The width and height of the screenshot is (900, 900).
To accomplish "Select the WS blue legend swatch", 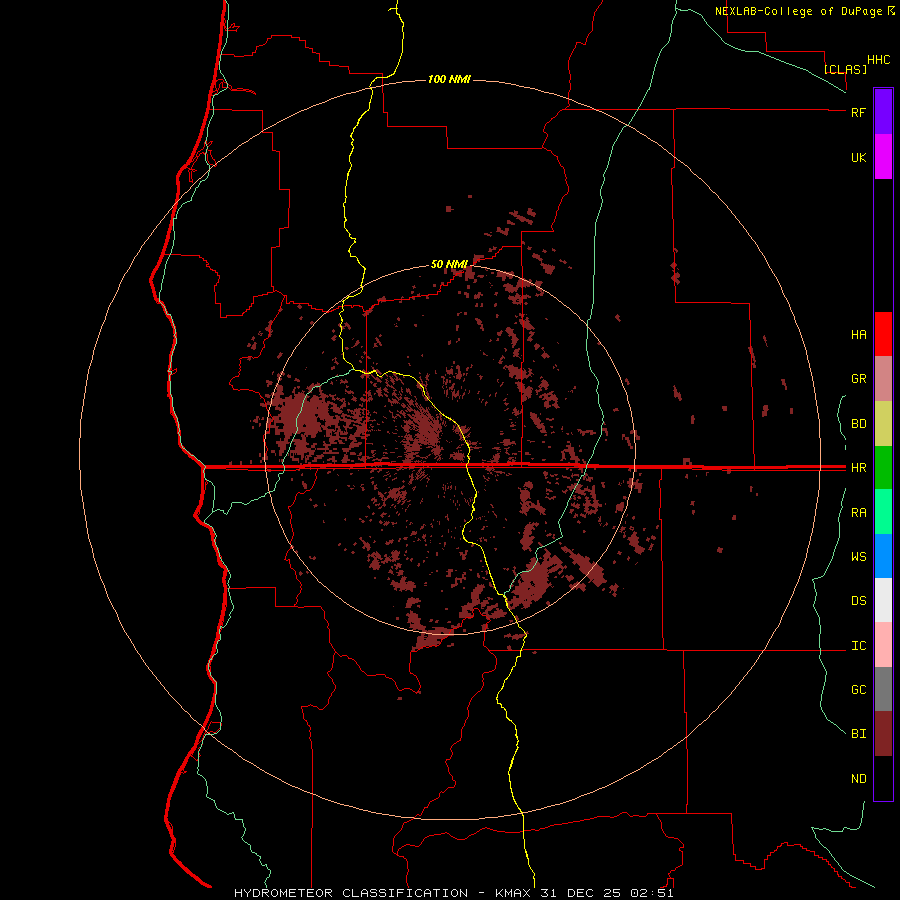I will tap(883, 556).
